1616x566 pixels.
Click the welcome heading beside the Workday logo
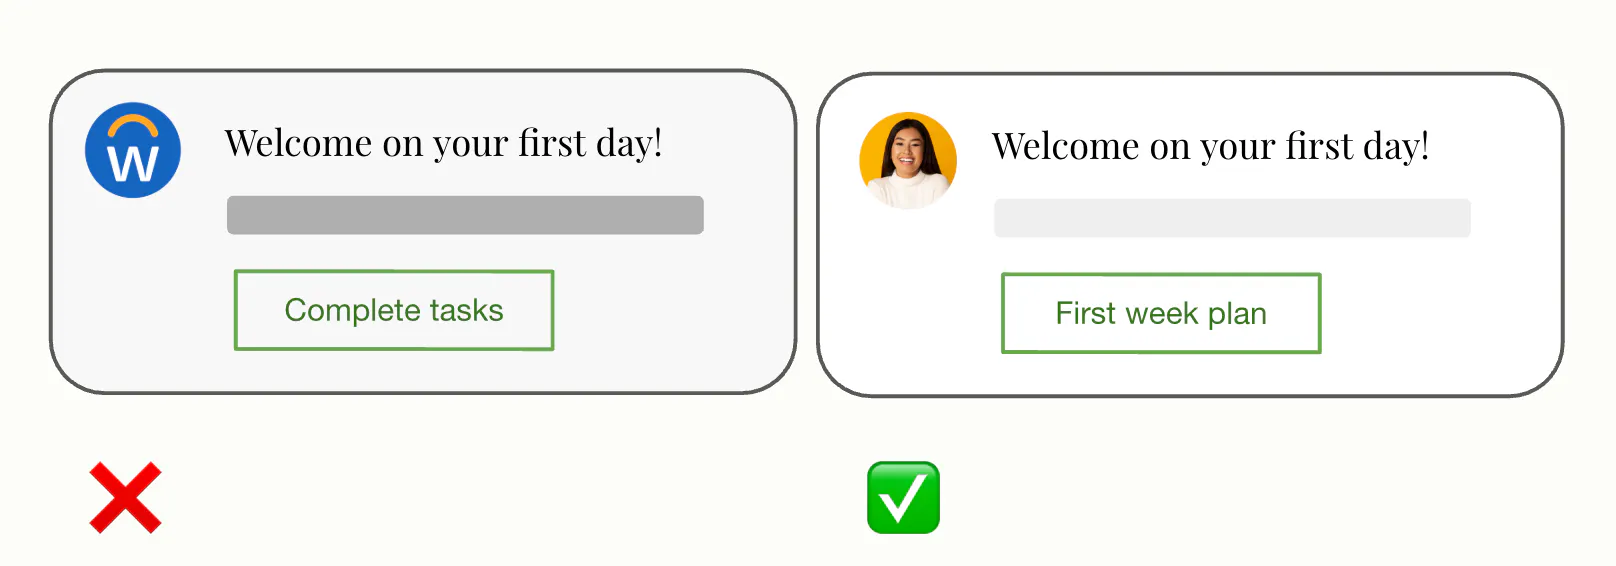click(443, 144)
